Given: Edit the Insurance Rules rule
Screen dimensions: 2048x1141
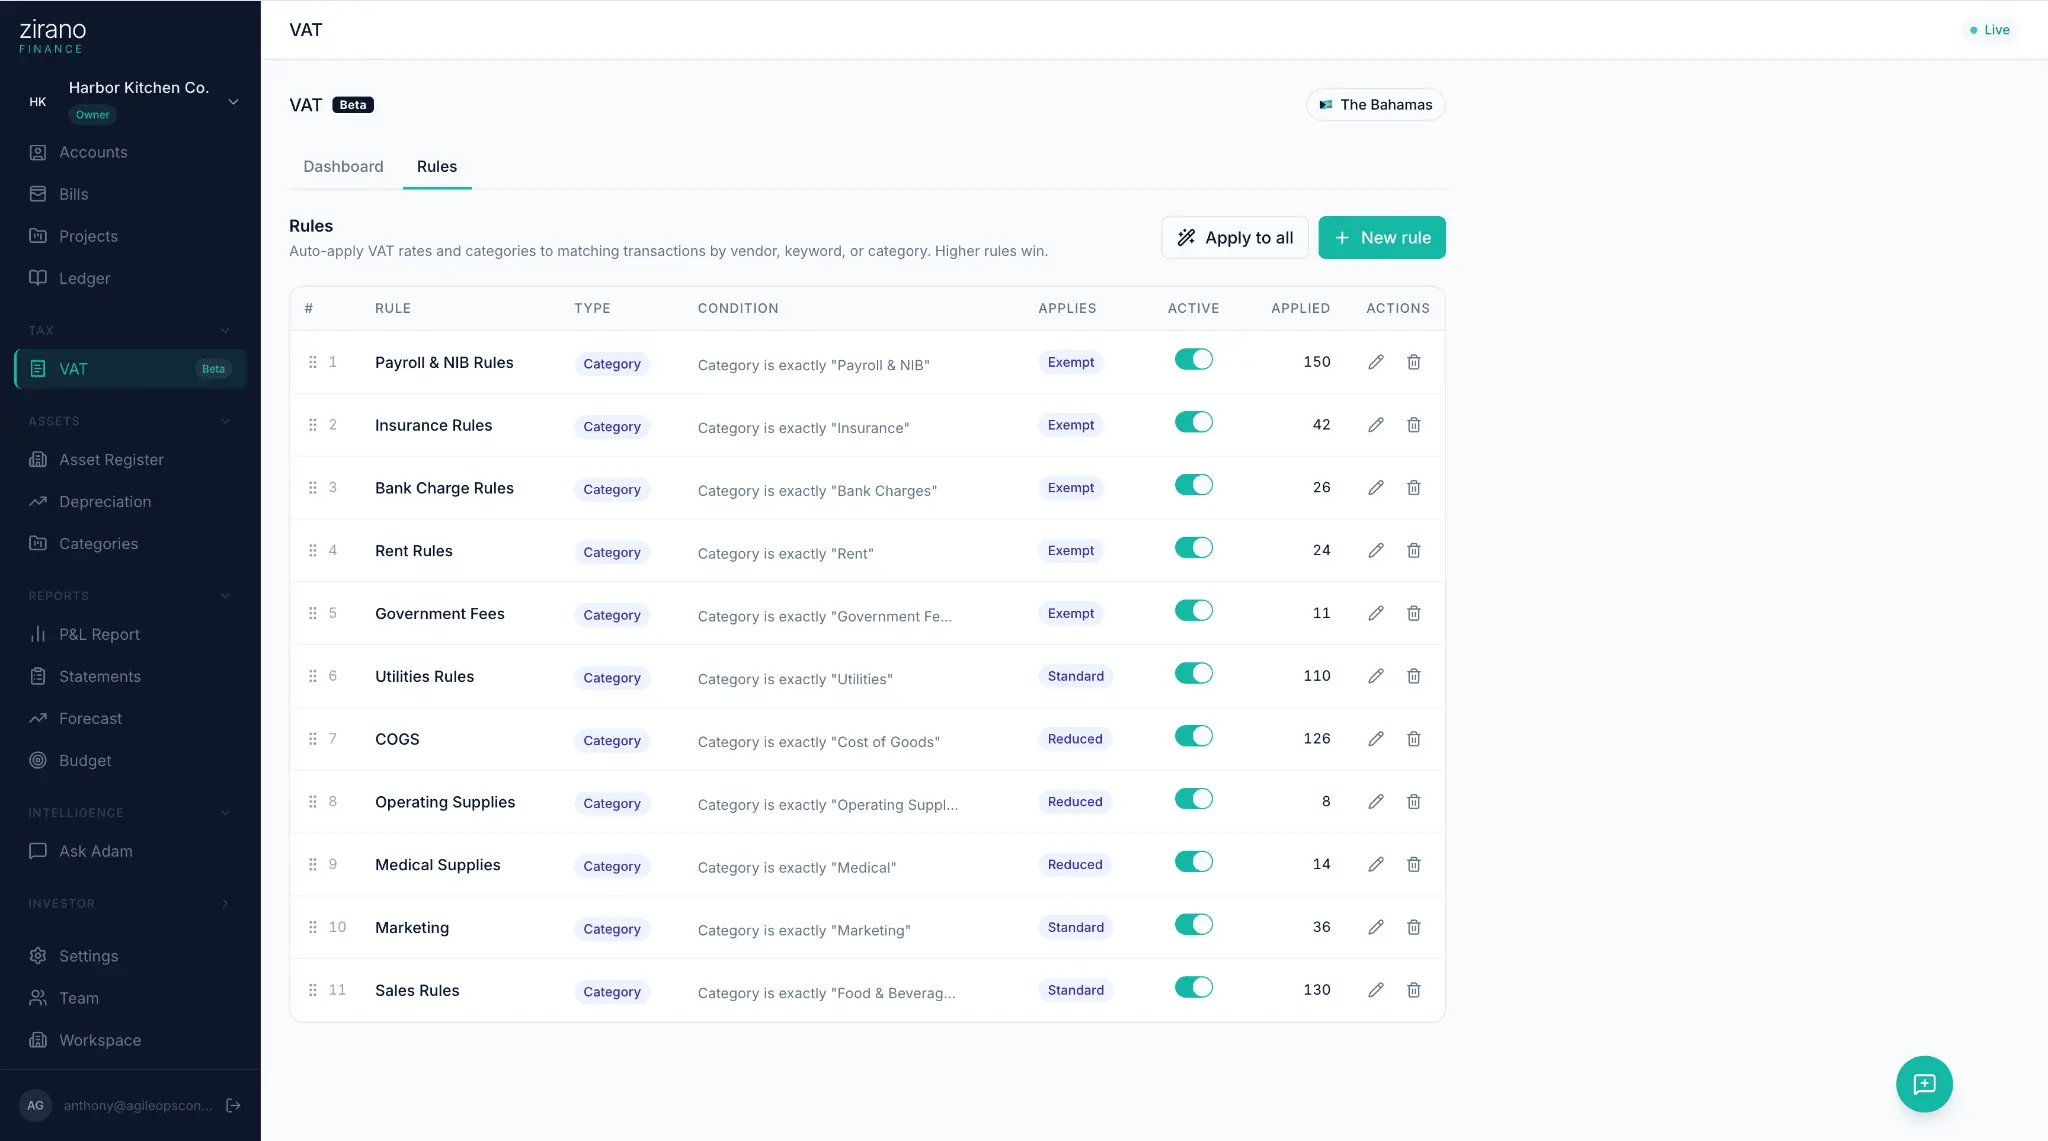Looking at the screenshot, I should (x=1376, y=425).
